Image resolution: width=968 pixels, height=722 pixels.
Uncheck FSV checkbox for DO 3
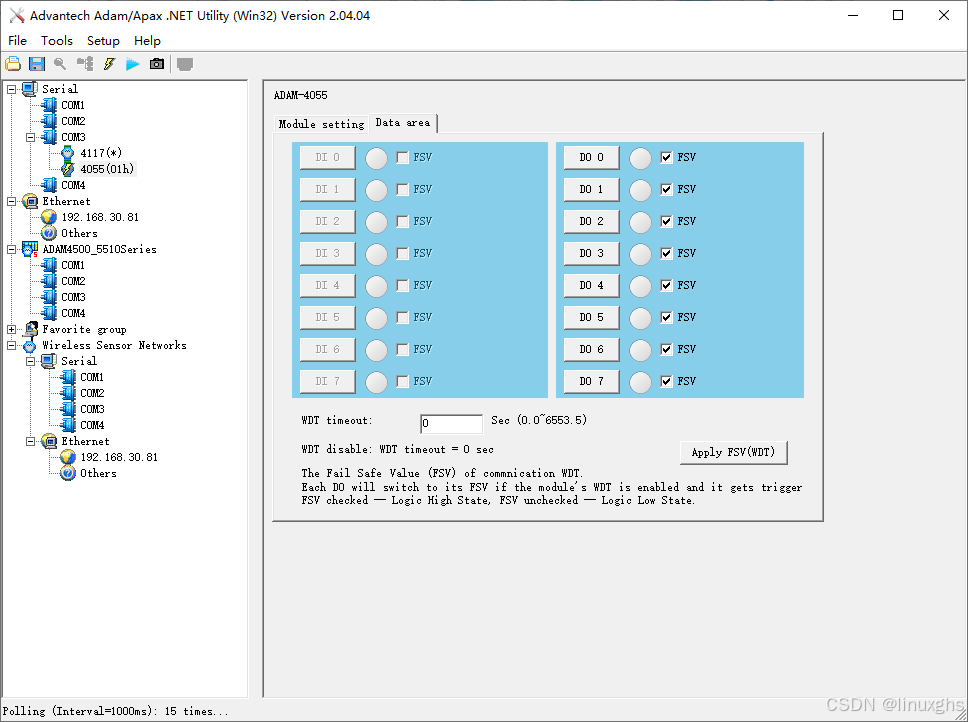(666, 253)
